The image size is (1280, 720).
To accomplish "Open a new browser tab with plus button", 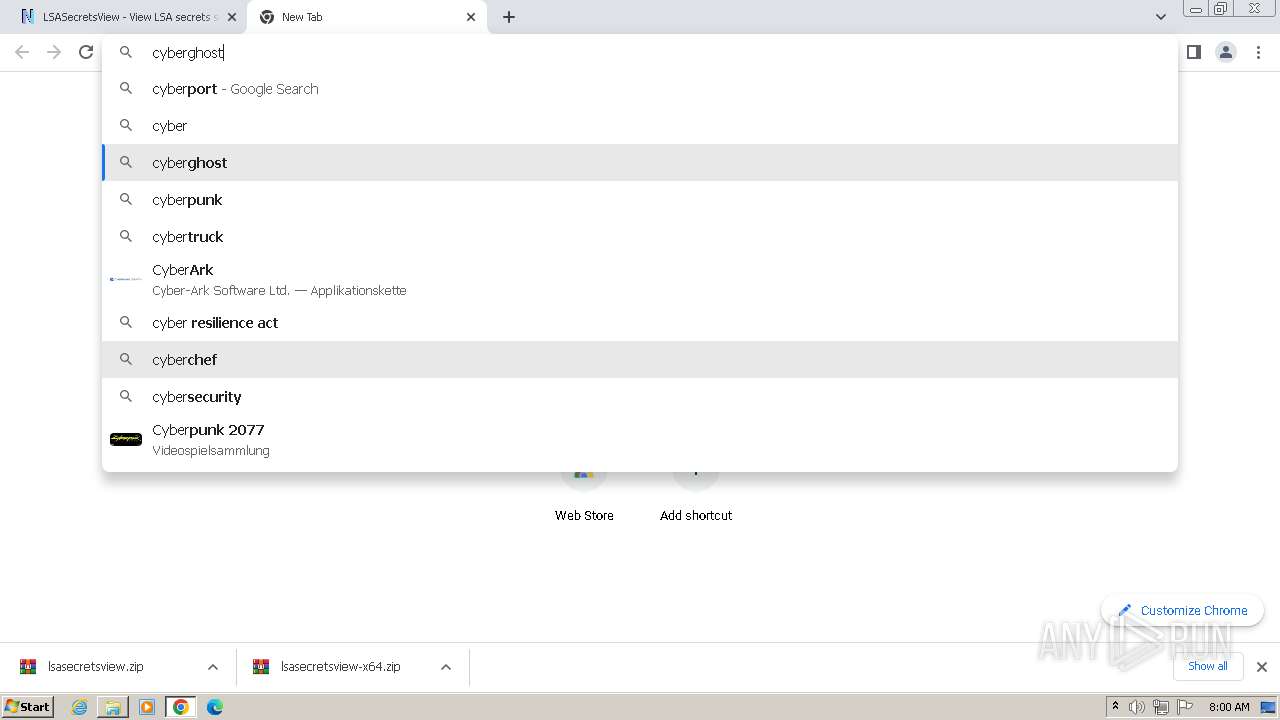I will pyautogui.click(x=509, y=17).
